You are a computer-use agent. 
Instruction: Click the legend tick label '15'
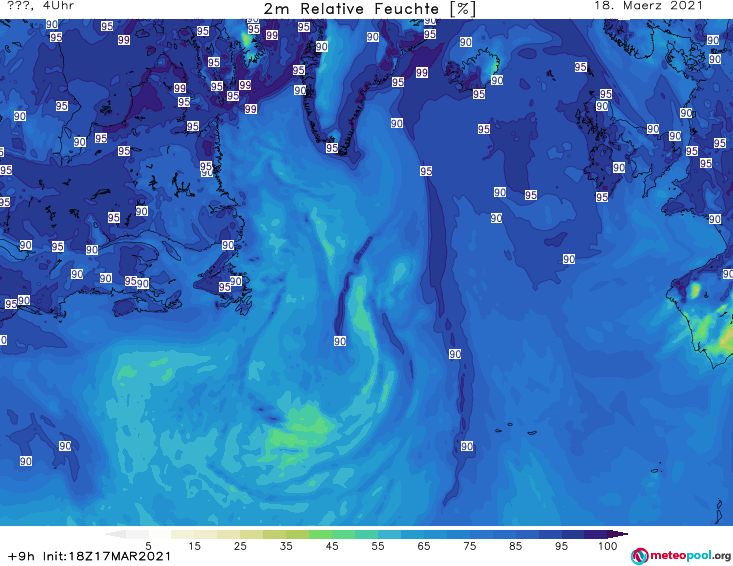pyautogui.click(x=194, y=546)
